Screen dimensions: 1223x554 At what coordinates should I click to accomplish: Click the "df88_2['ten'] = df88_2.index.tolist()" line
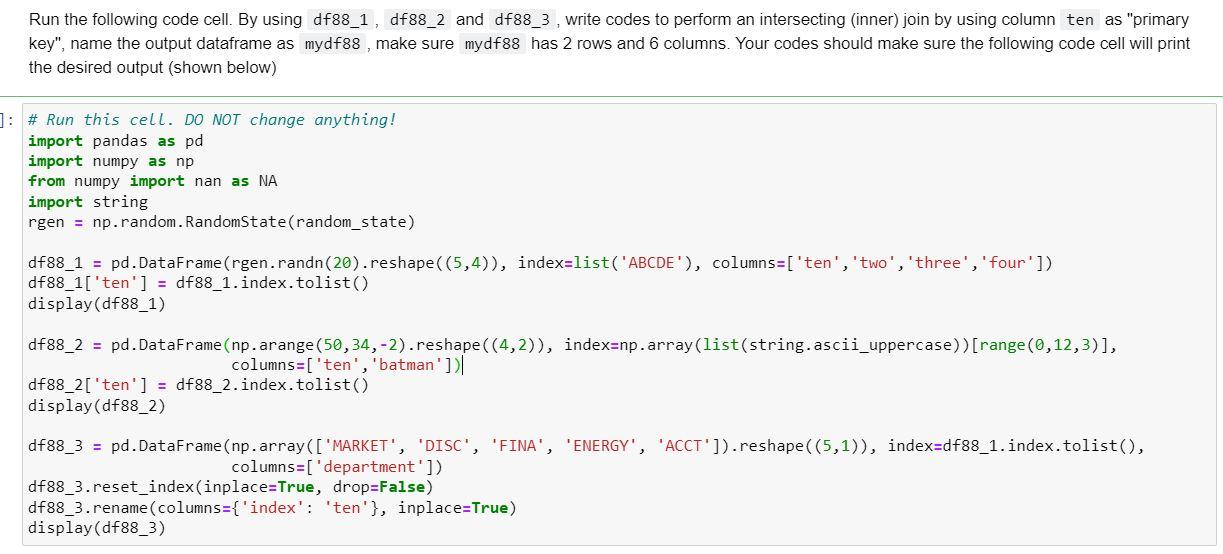(x=199, y=385)
